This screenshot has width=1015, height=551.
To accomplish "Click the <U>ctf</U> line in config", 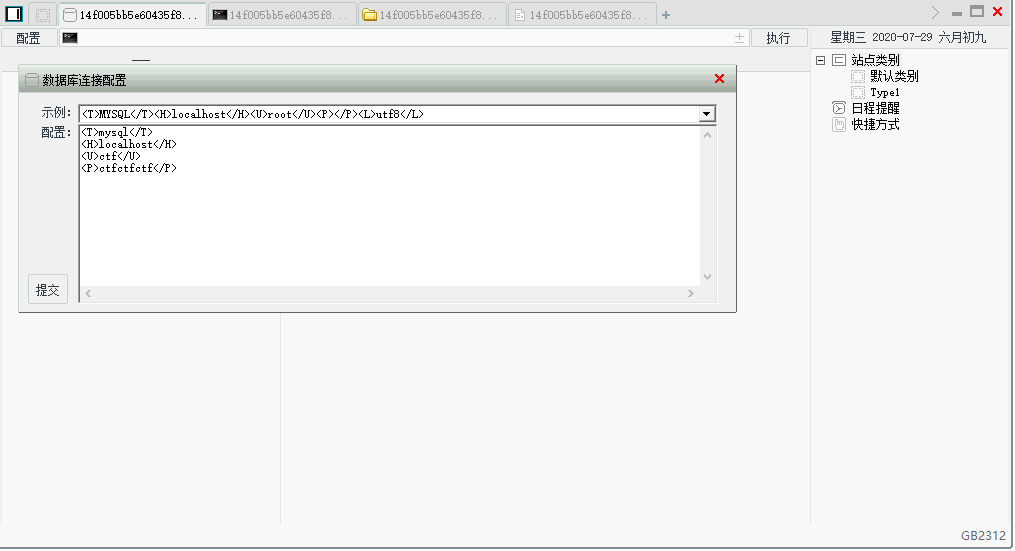I will (111, 156).
